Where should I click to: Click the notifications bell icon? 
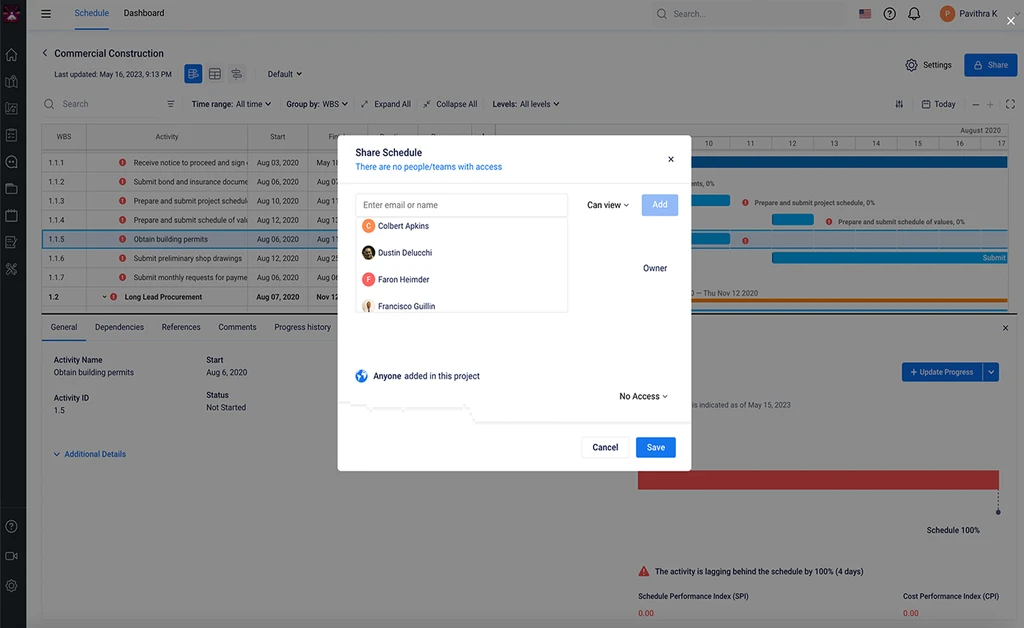pos(914,14)
